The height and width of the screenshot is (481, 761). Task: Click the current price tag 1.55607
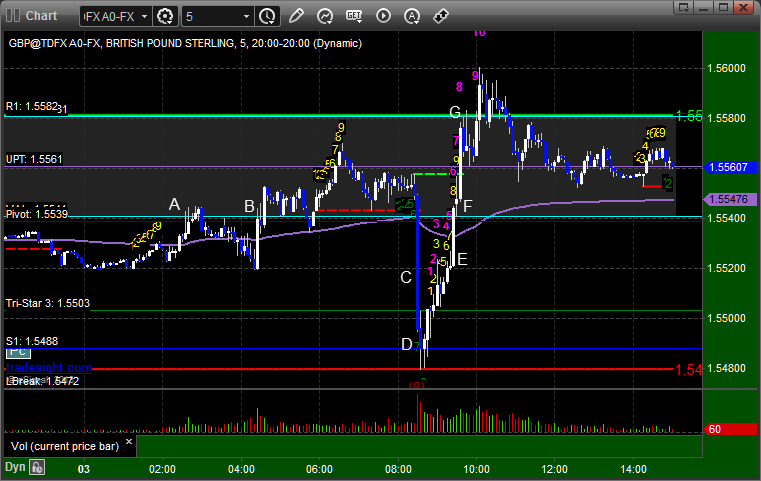tap(730, 167)
